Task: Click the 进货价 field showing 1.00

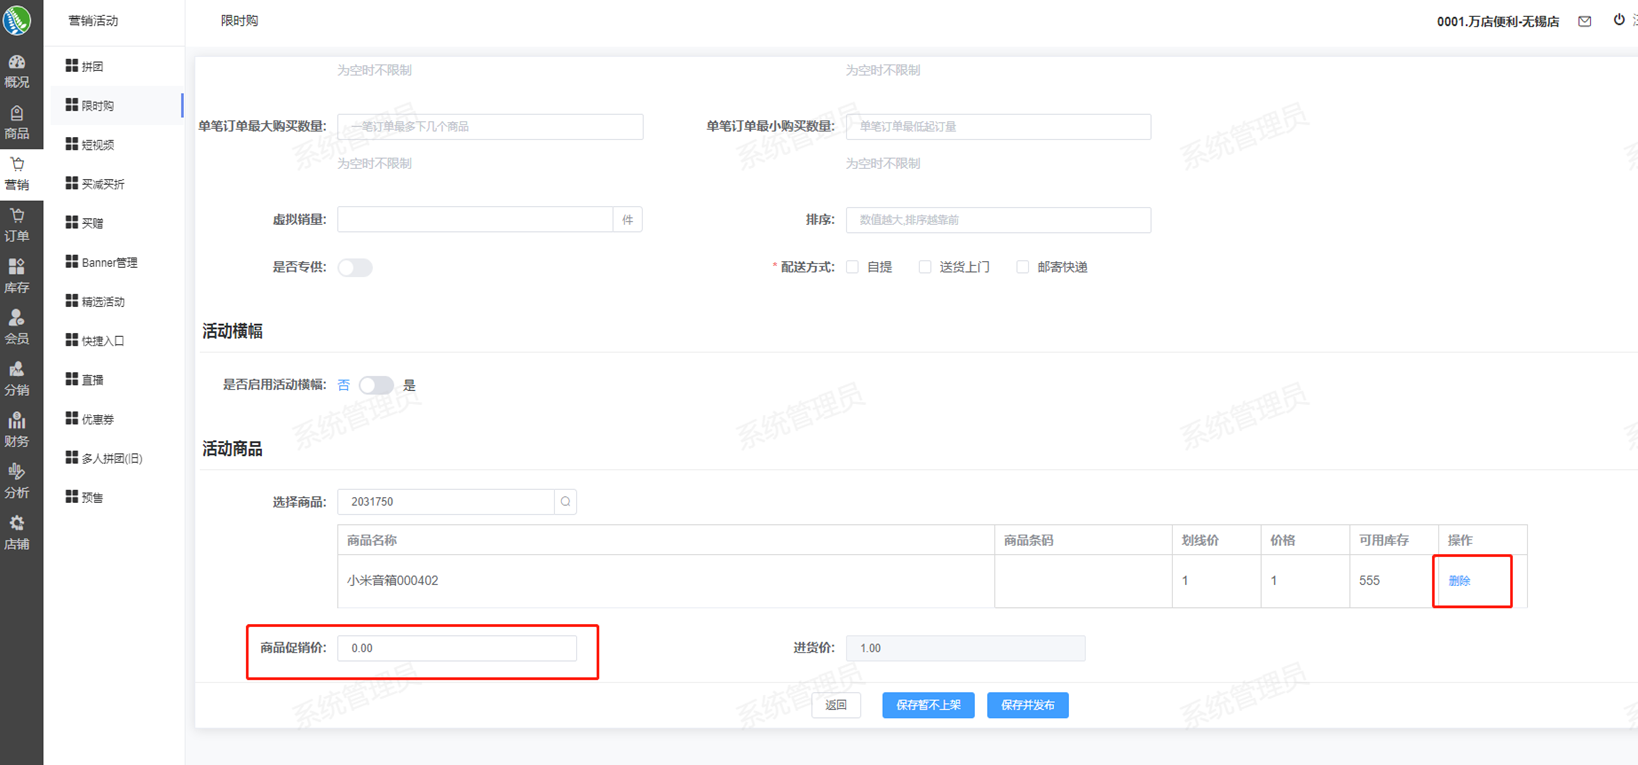Action: coord(965,648)
